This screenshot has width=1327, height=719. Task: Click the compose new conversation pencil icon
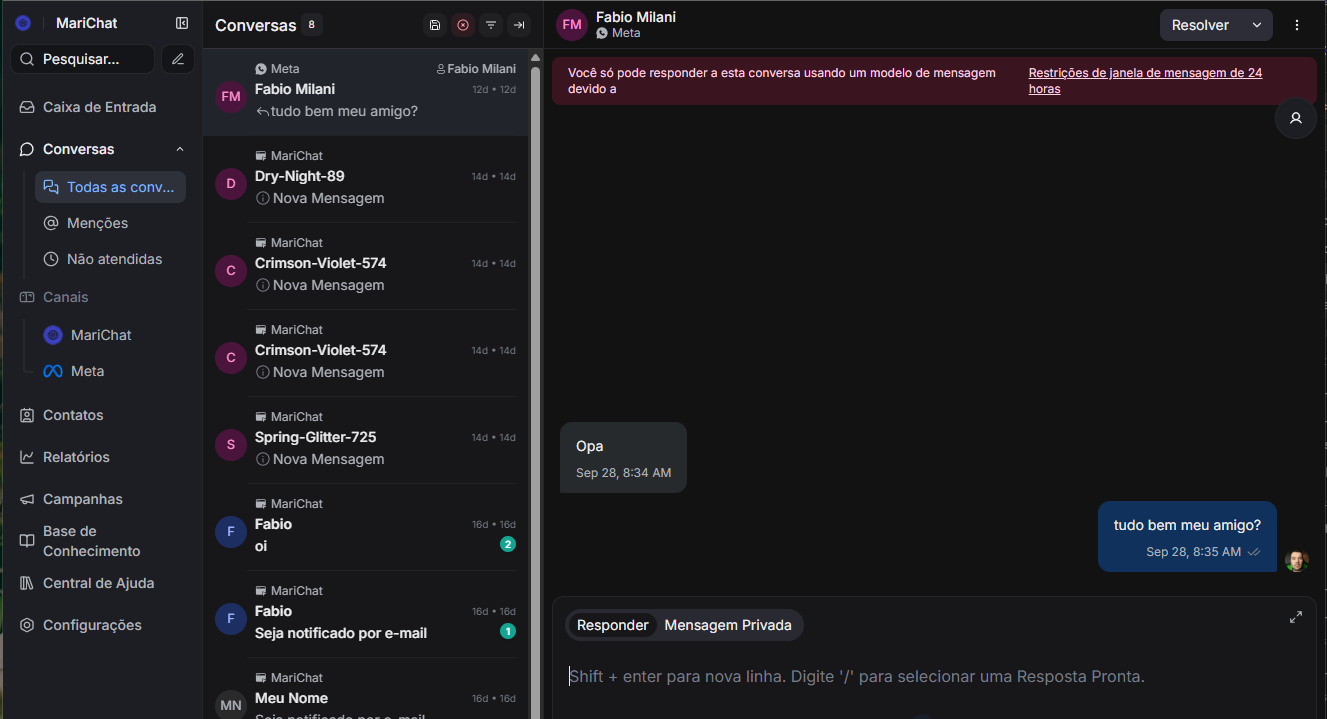click(x=178, y=59)
